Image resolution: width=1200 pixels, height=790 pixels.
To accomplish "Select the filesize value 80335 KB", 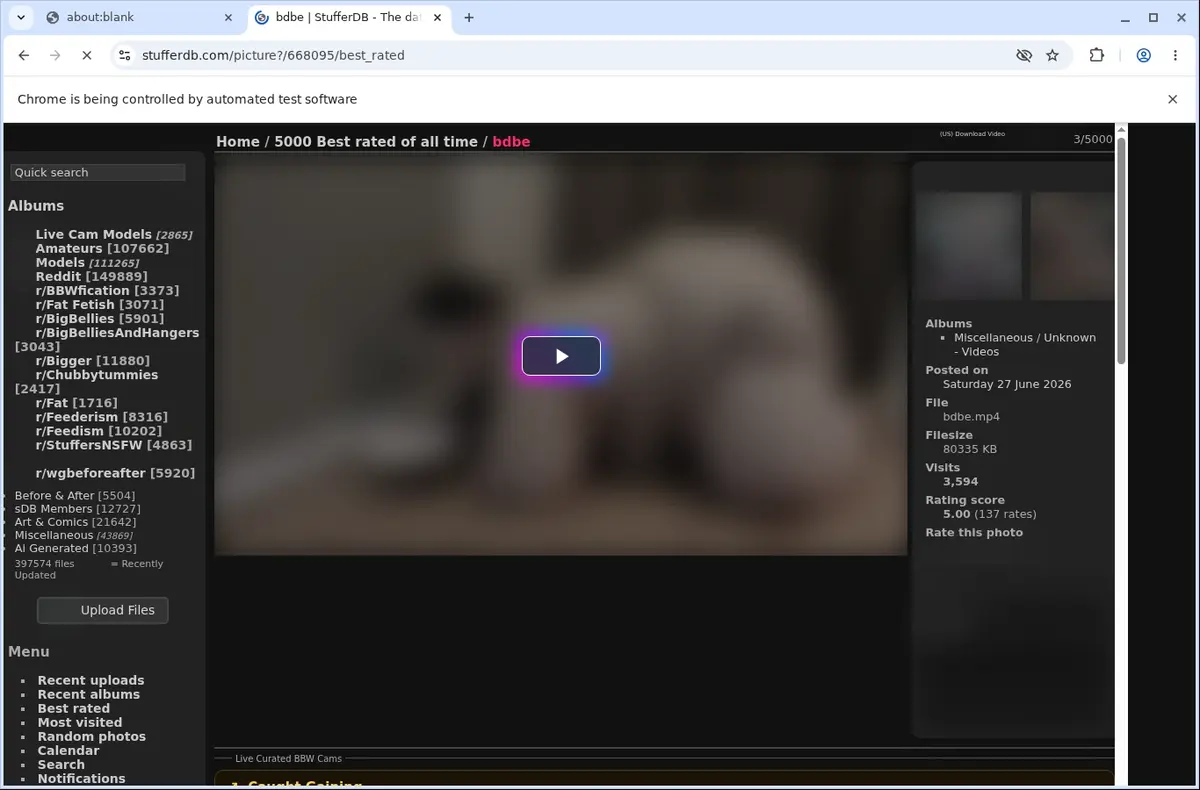I will (970, 449).
